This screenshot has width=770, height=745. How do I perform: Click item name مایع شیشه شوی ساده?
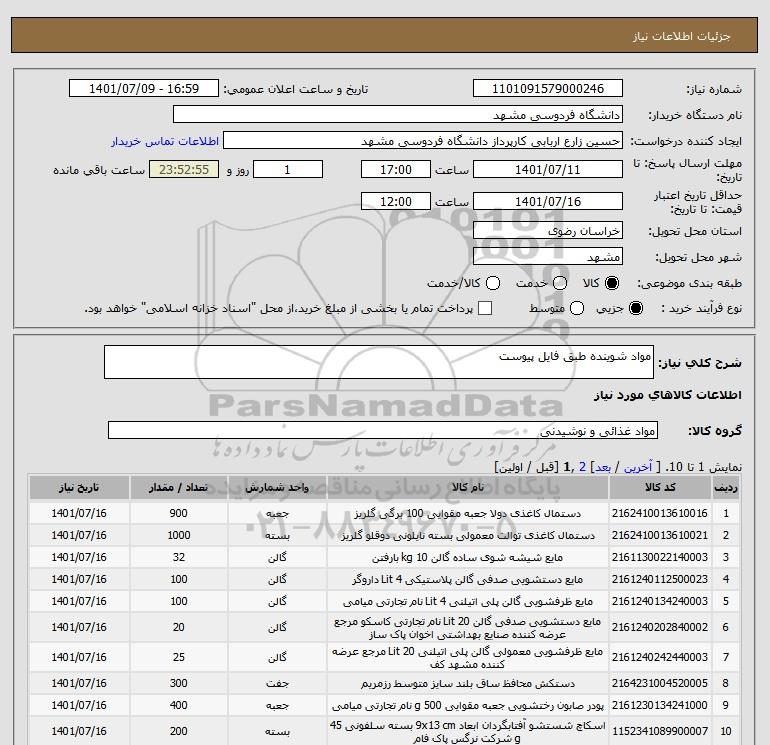click(x=468, y=557)
